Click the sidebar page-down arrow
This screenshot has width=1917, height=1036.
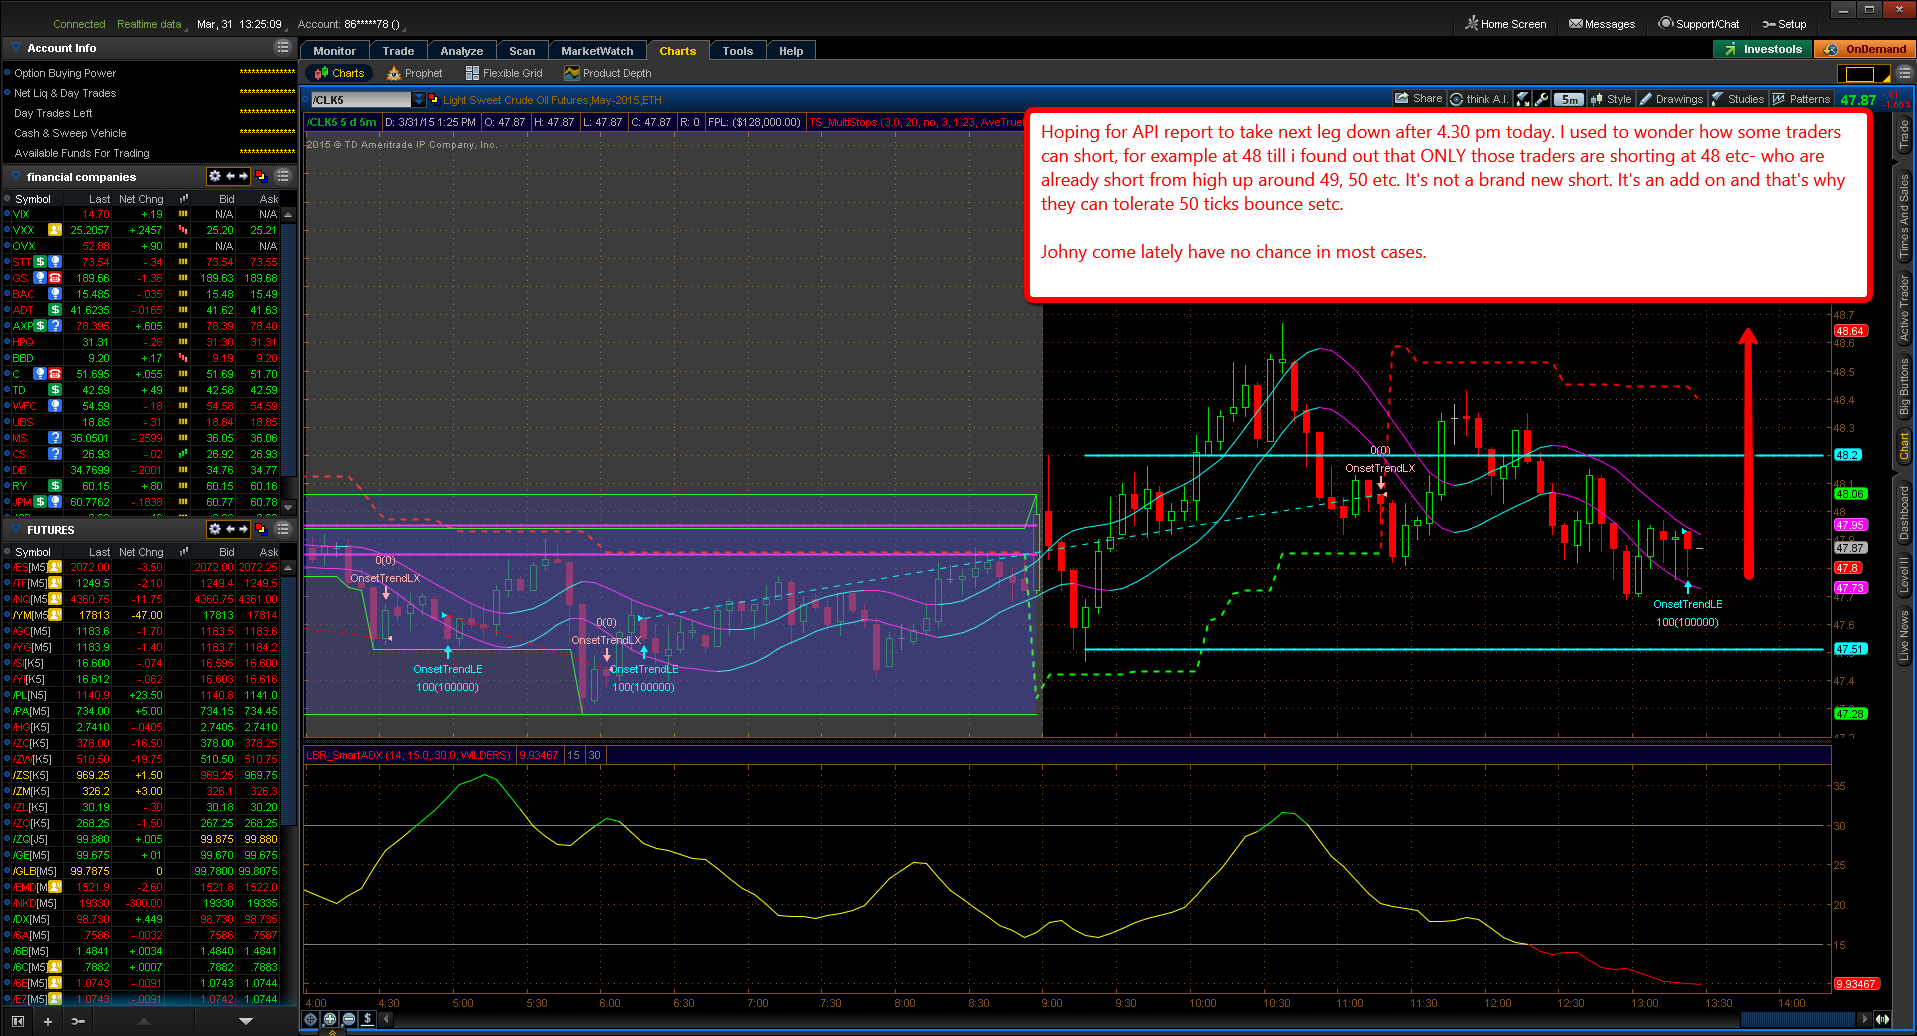pyautogui.click(x=246, y=1021)
